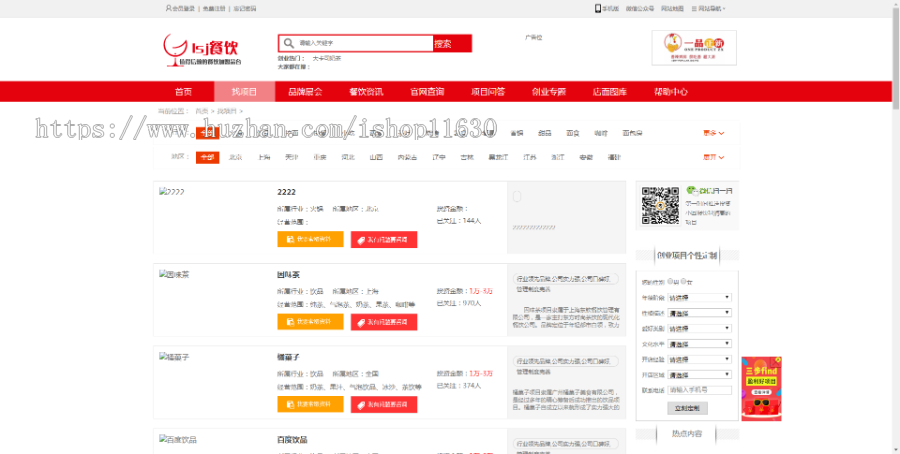This screenshot has width=900, height=454.
Task: Click the 三步find floating promo banner
Action: [761, 388]
